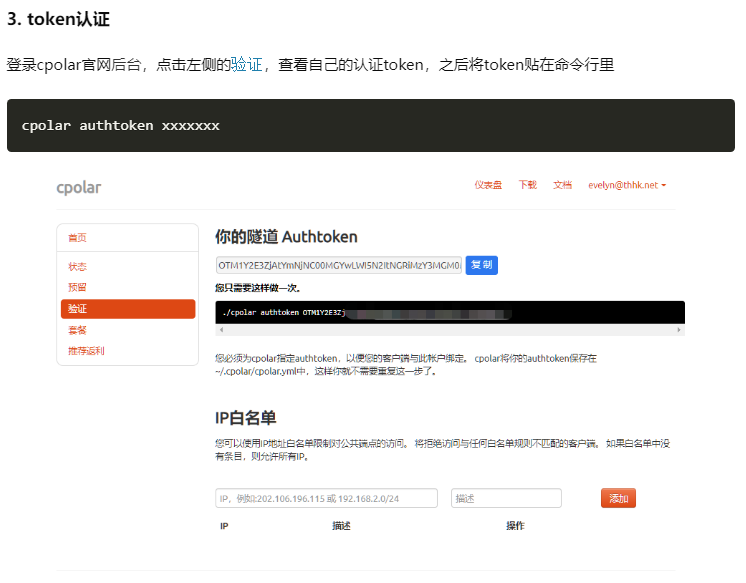Image resolution: width=746 pixels, height=583 pixels.
Task: Click the left scroll arrow under the command
Action: tap(220, 329)
